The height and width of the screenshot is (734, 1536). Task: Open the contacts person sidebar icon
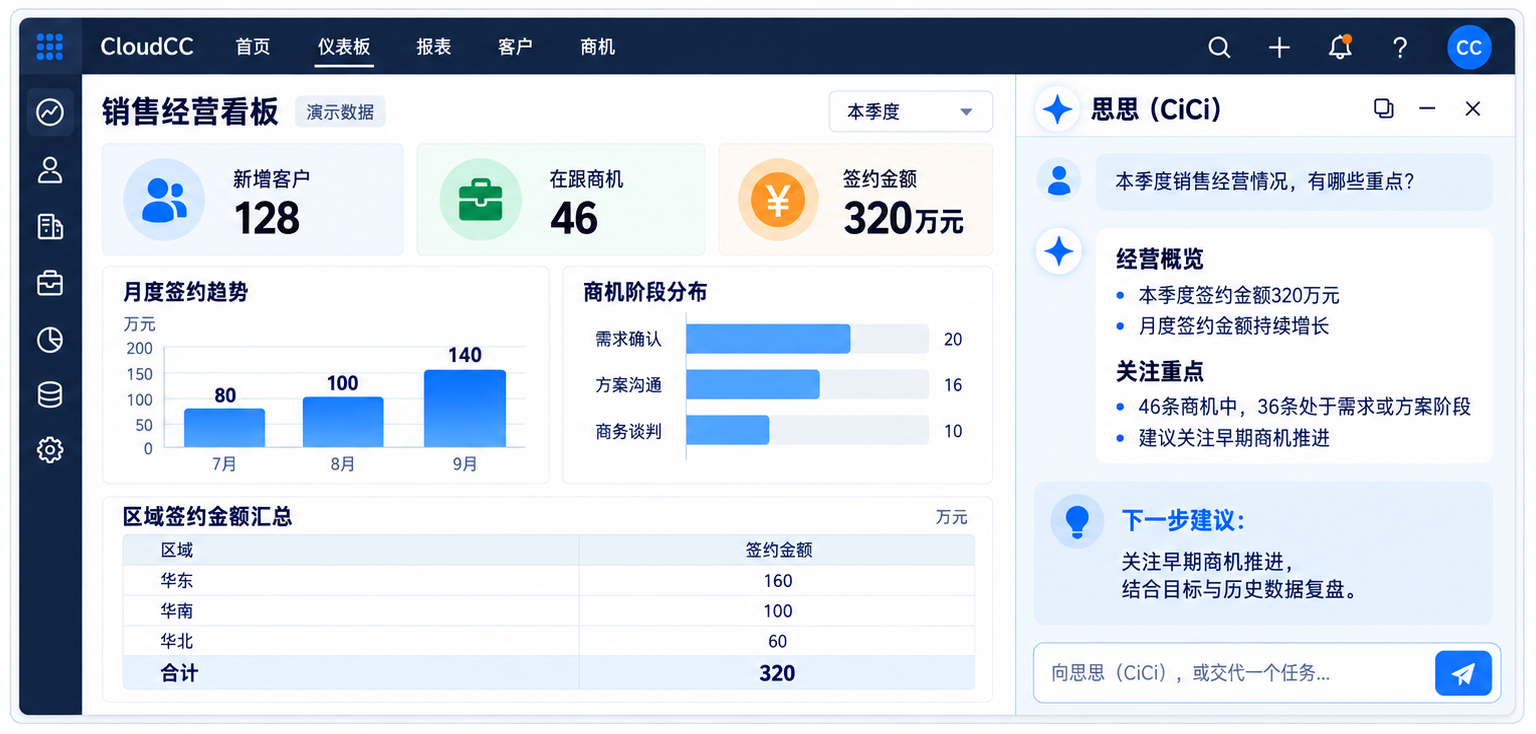point(50,169)
